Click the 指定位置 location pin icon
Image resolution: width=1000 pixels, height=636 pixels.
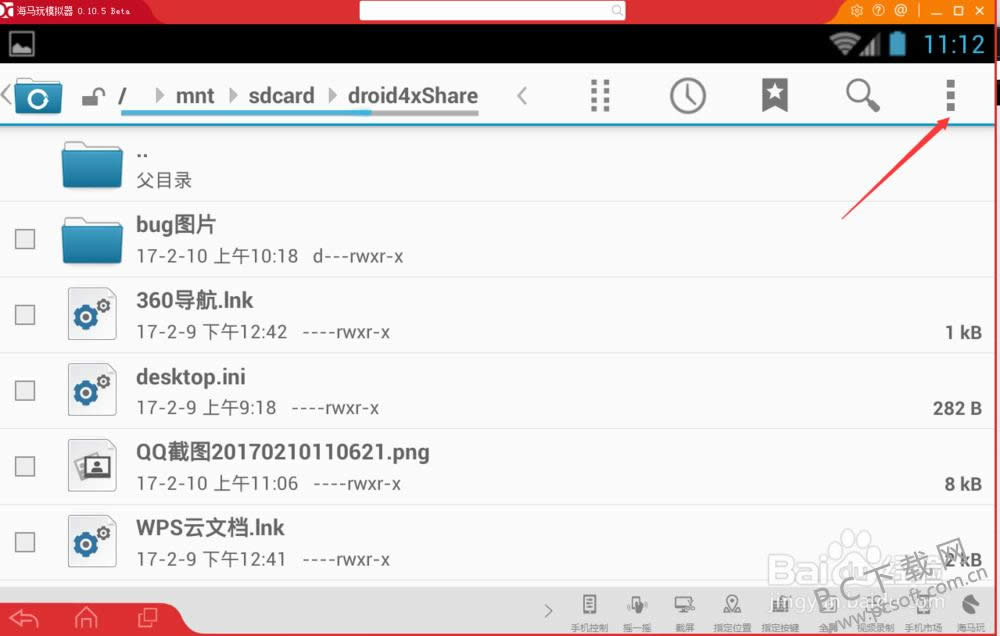pos(732,610)
